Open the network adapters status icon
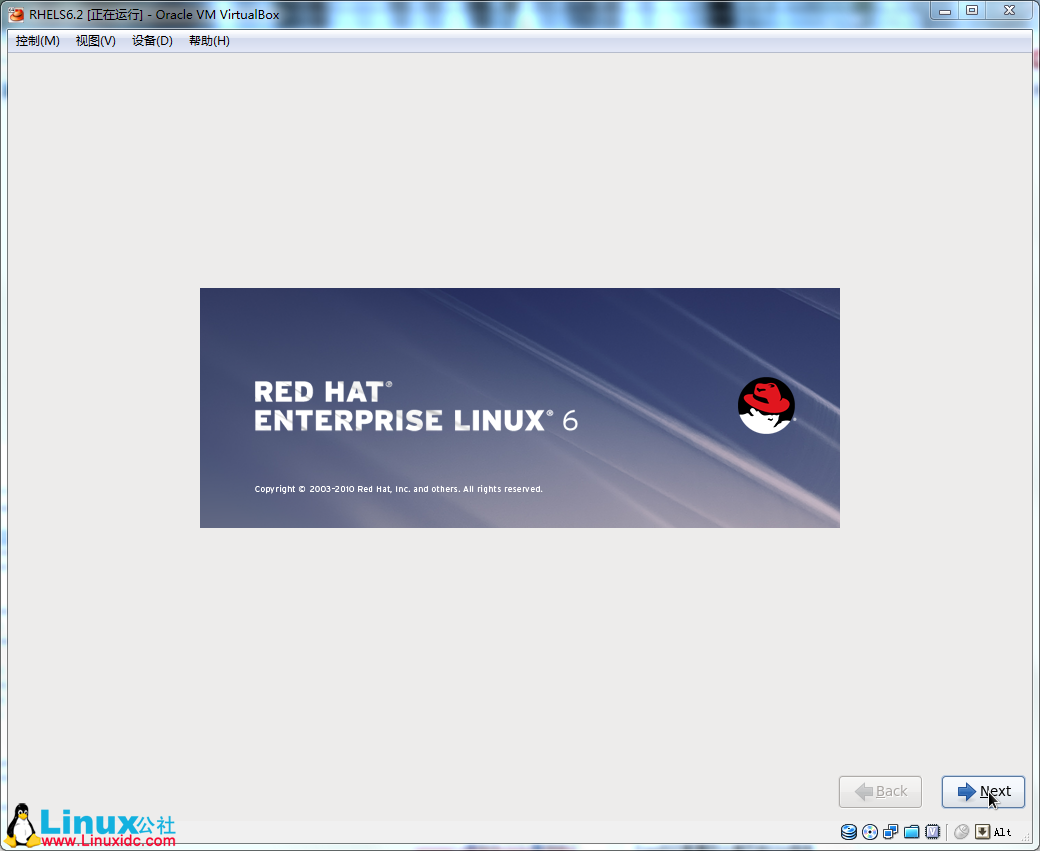 pos(891,832)
